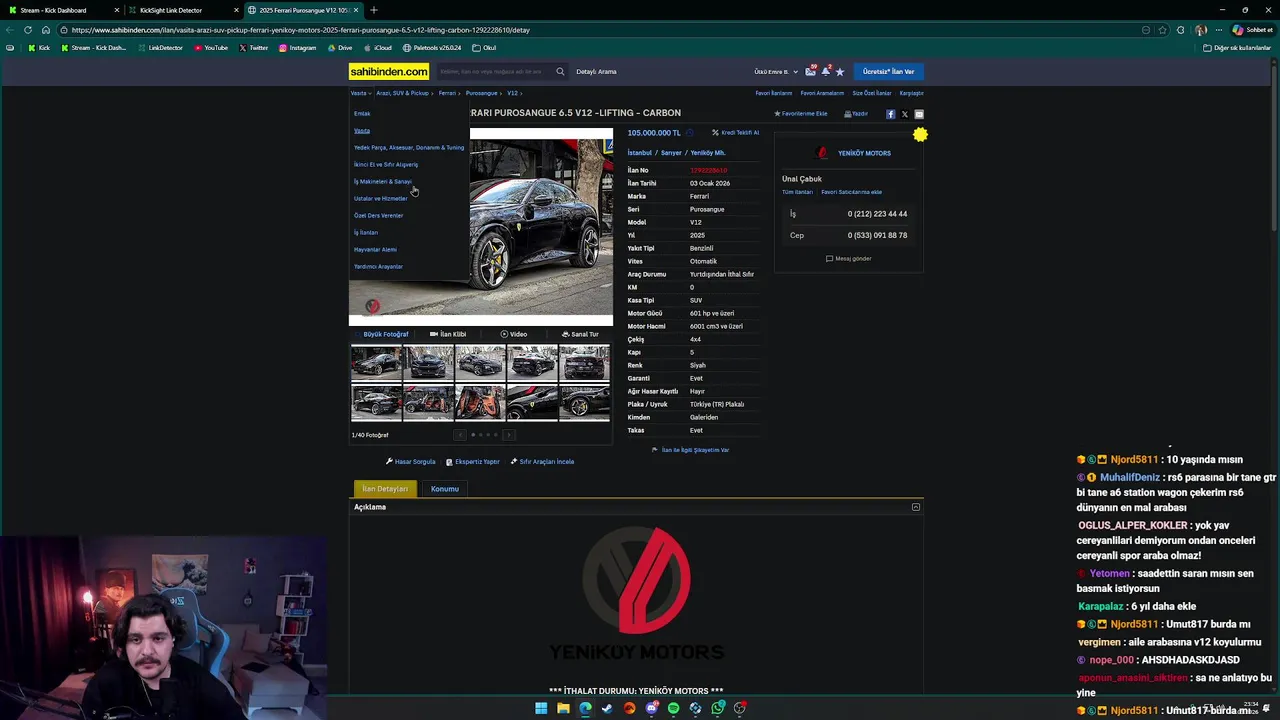The height and width of the screenshot is (720, 1280).
Task: Expand the Vasıta breadcrumb dropdown
Action: 361,93
